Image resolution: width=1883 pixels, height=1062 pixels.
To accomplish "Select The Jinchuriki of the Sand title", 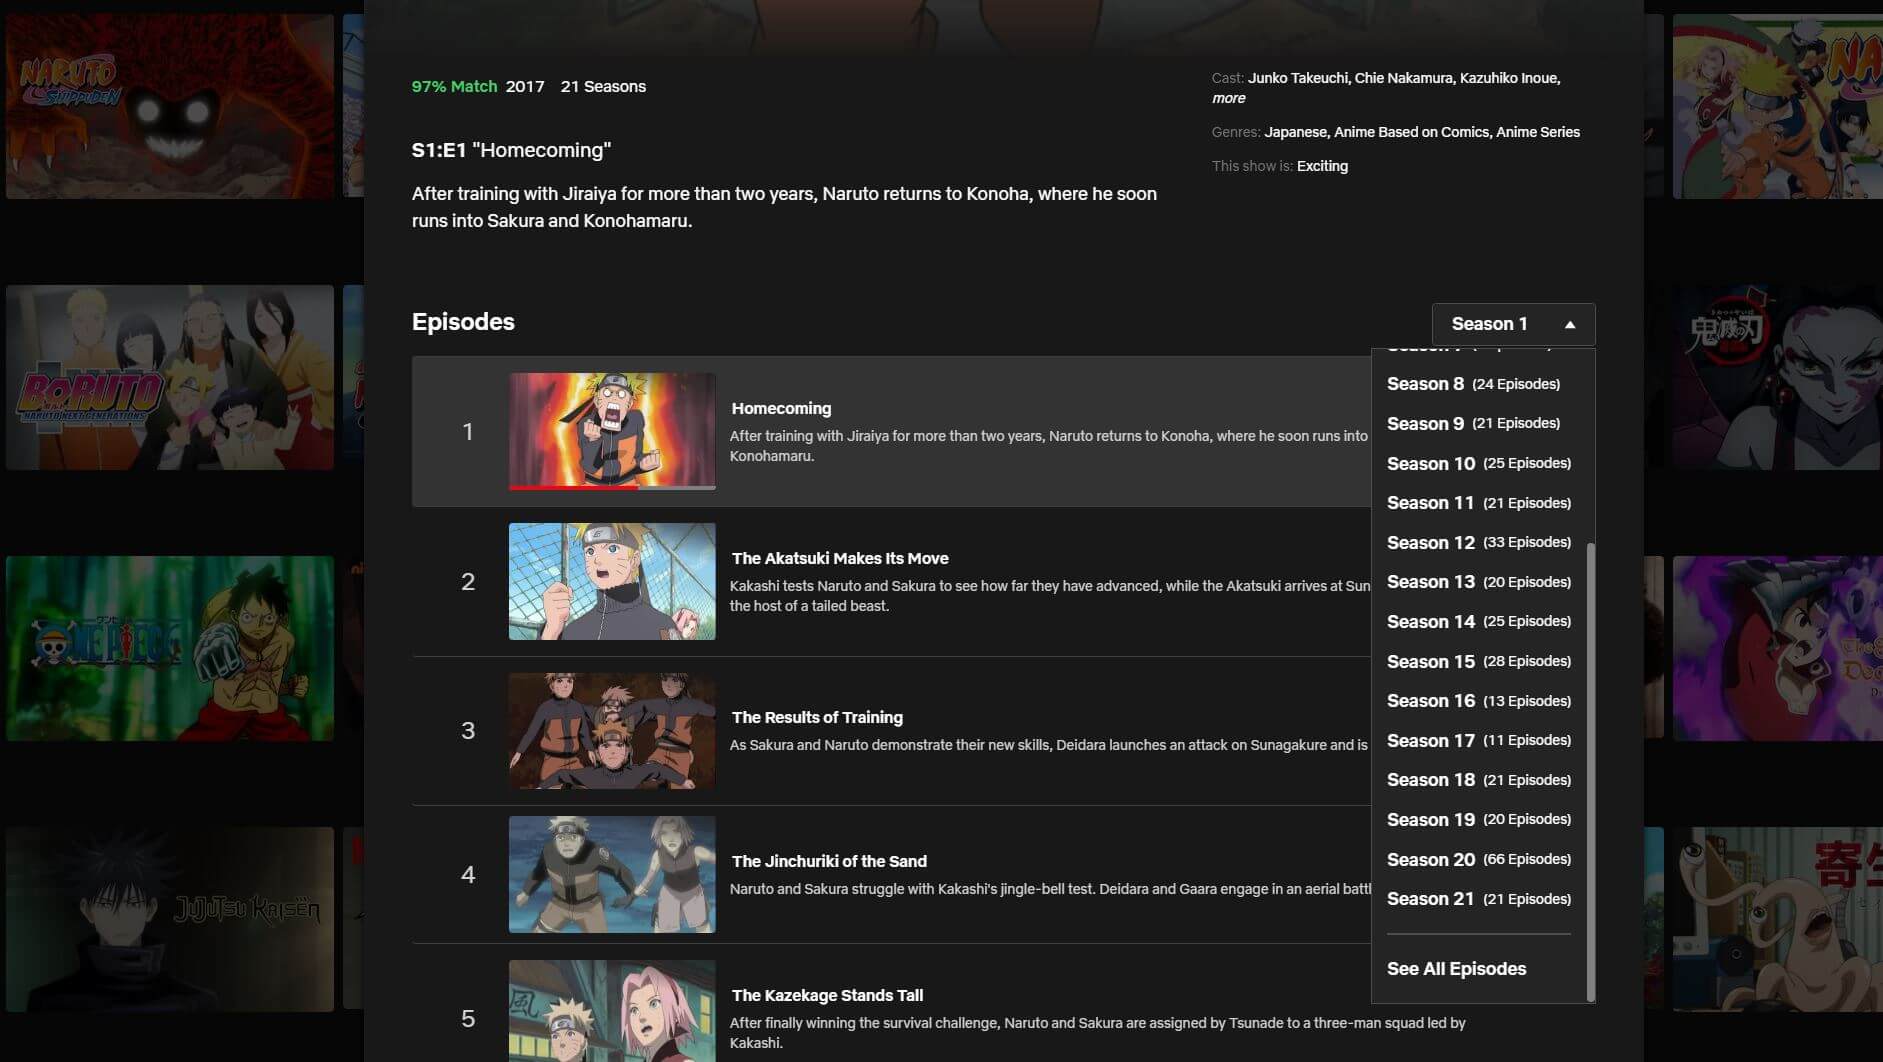I will click(x=829, y=862).
